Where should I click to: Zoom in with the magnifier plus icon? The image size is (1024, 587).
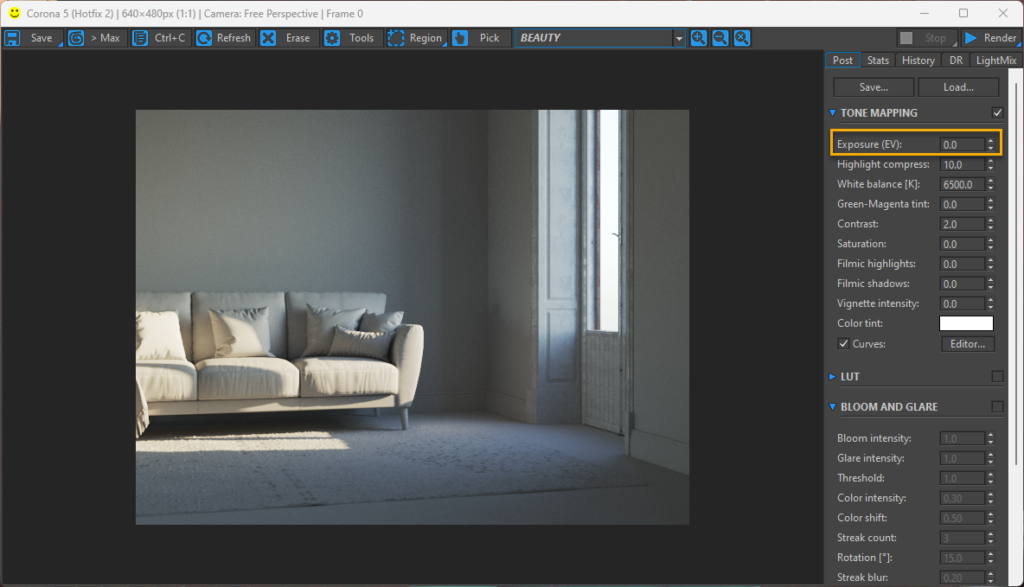699,38
